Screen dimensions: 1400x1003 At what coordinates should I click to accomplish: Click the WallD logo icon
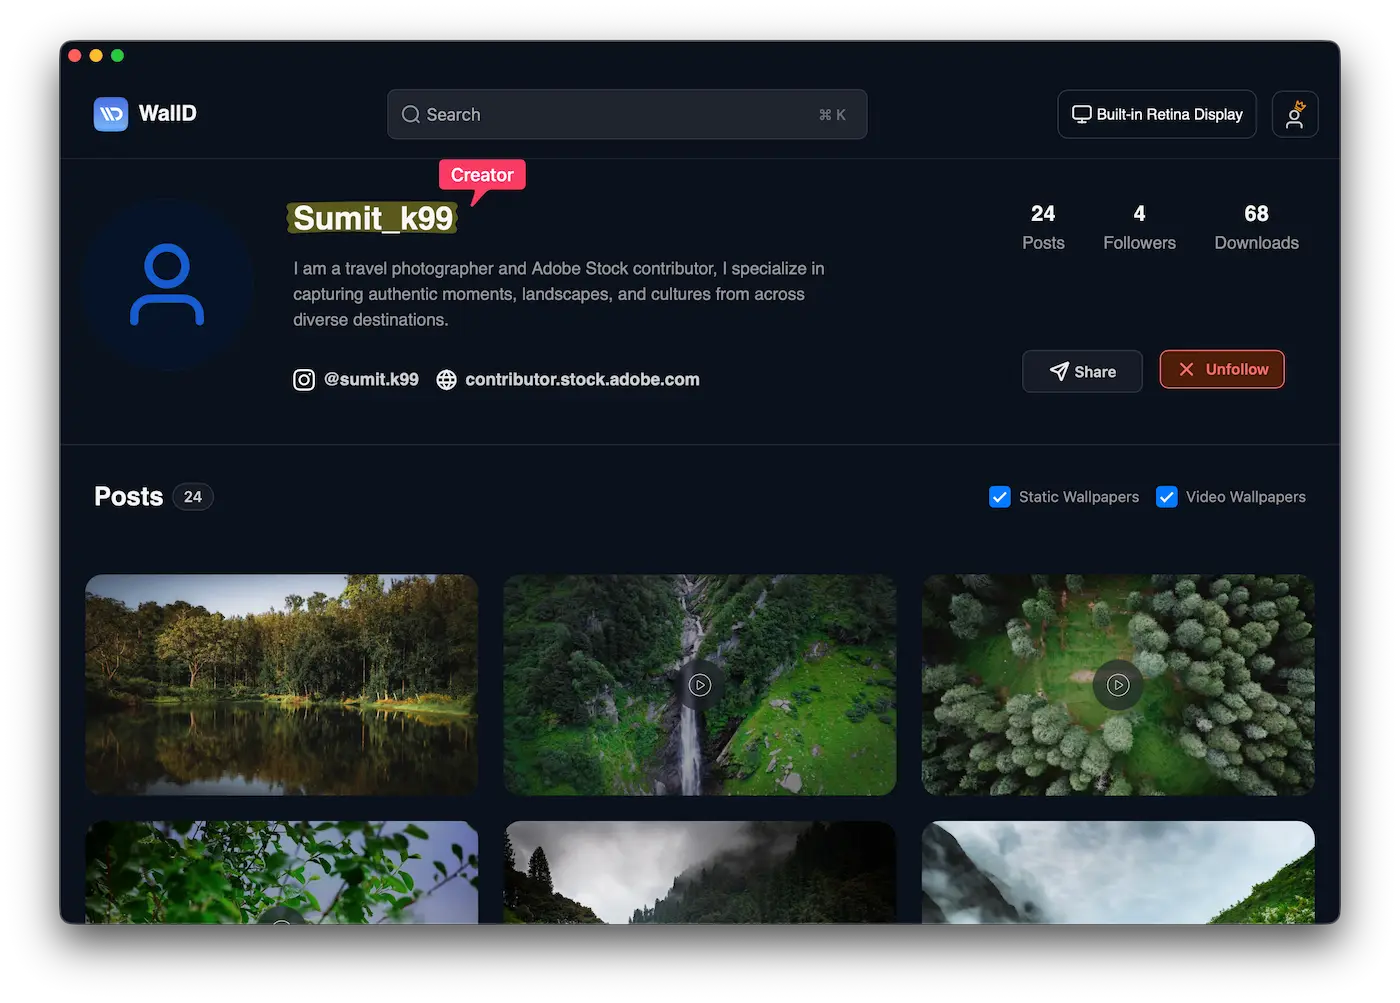[x=111, y=114]
